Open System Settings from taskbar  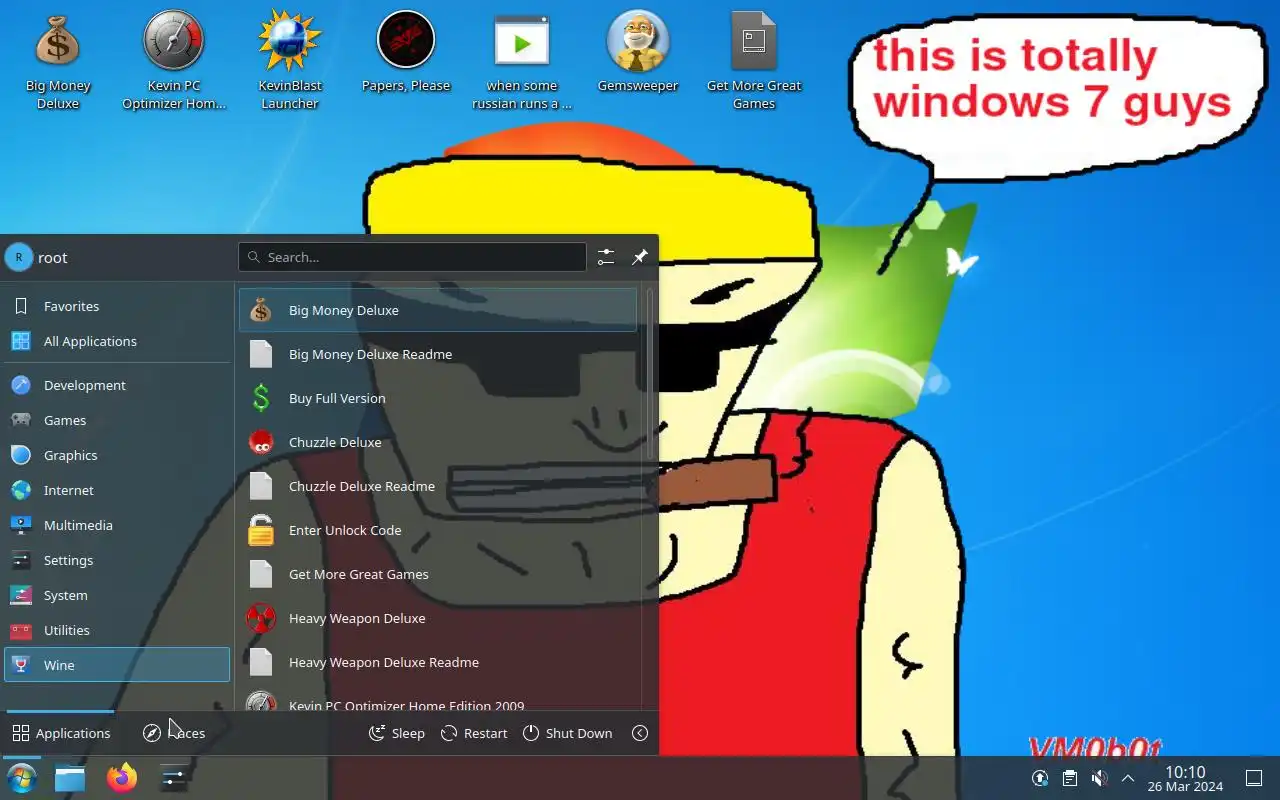[x=173, y=778]
